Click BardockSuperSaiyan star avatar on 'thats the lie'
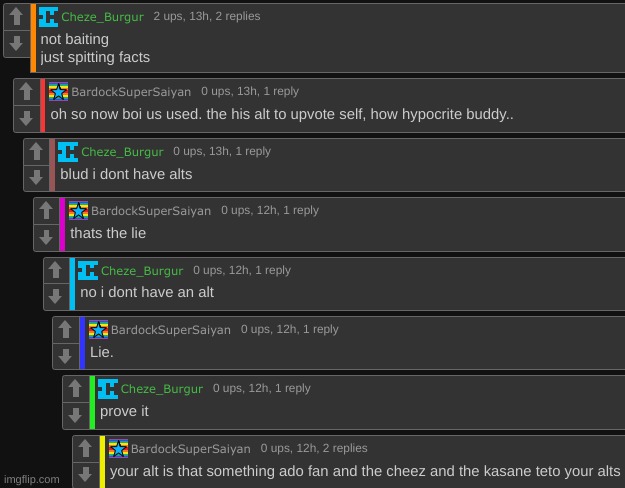 click(78, 211)
